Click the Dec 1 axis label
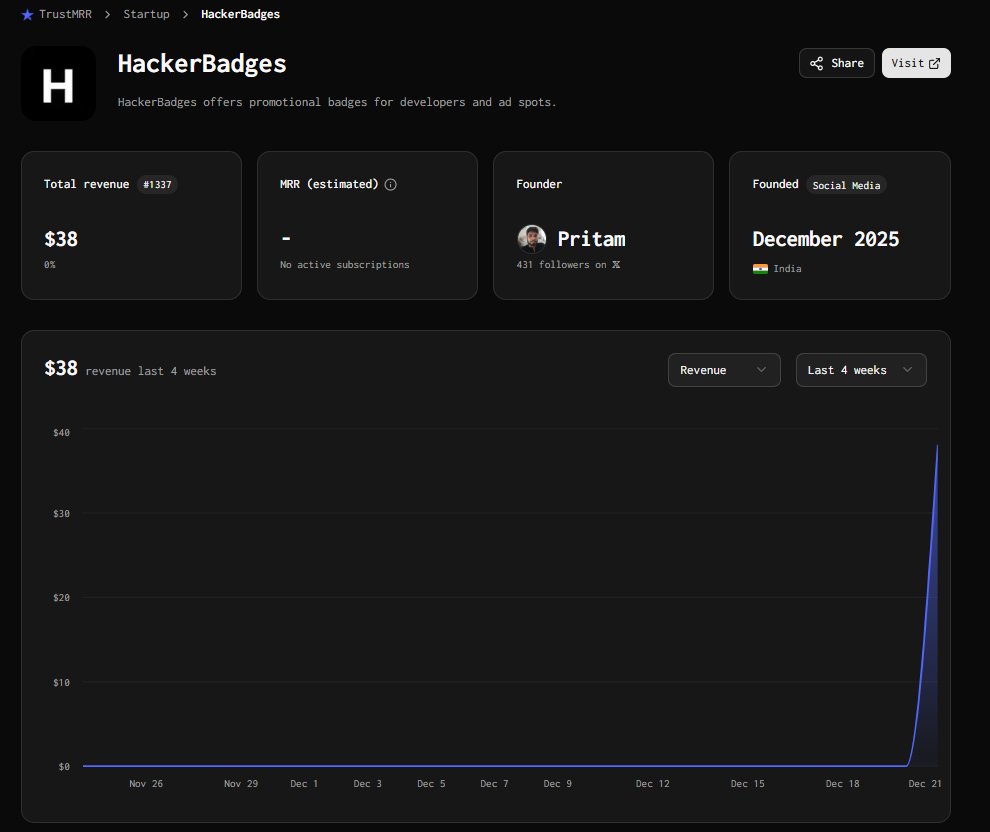 pyautogui.click(x=304, y=783)
